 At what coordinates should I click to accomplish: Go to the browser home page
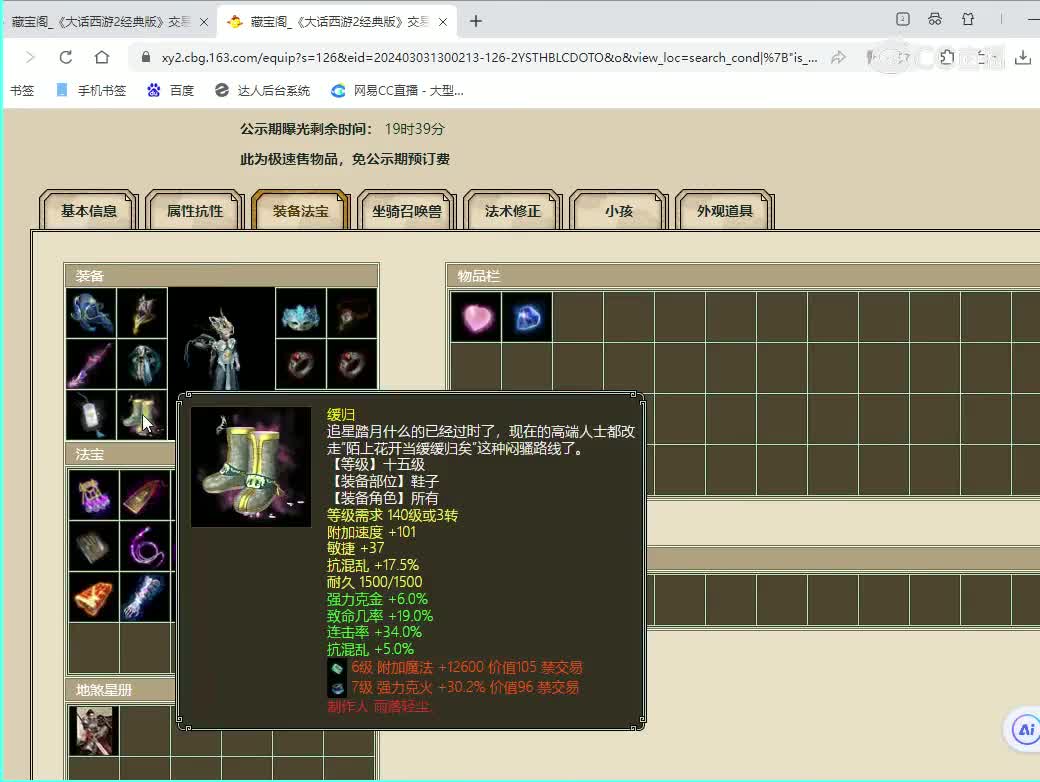102,57
